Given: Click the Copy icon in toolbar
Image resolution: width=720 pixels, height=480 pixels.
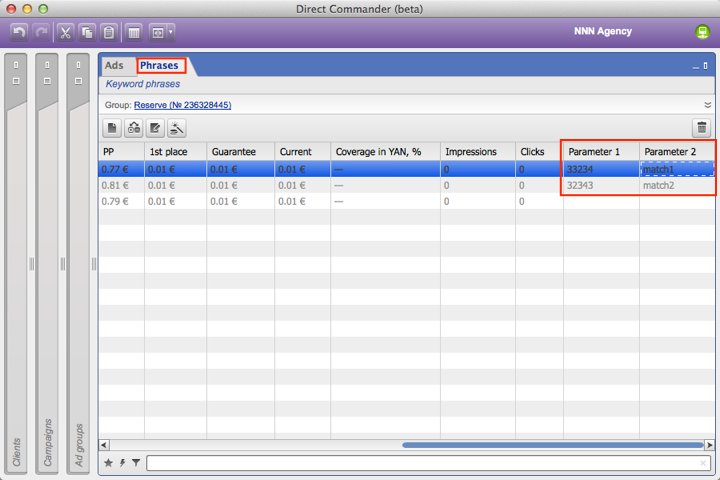Looking at the screenshot, I should pos(87,33).
